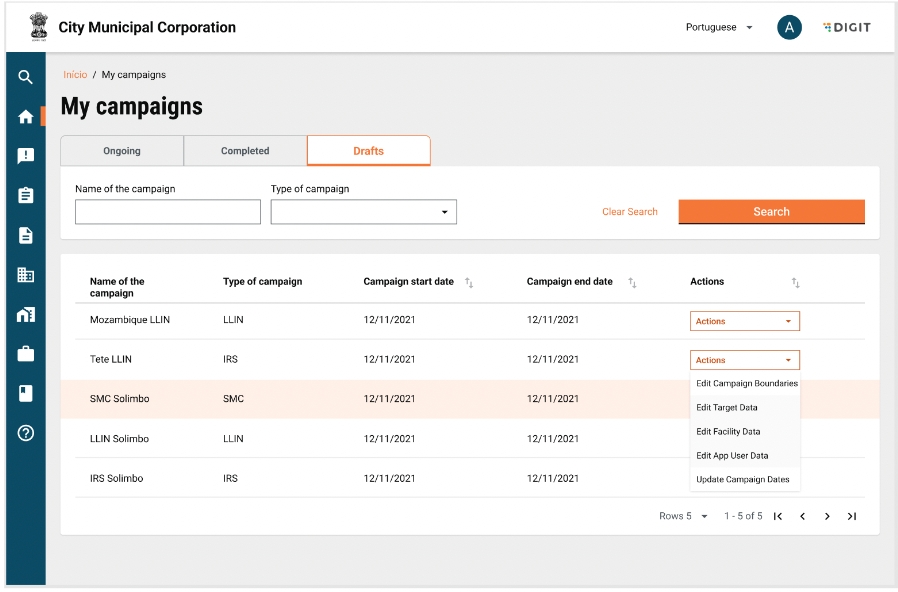The height and width of the screenshot is (592, 898).
Task: Click the search icon in the sidebar
Action: tap(26, 77)
